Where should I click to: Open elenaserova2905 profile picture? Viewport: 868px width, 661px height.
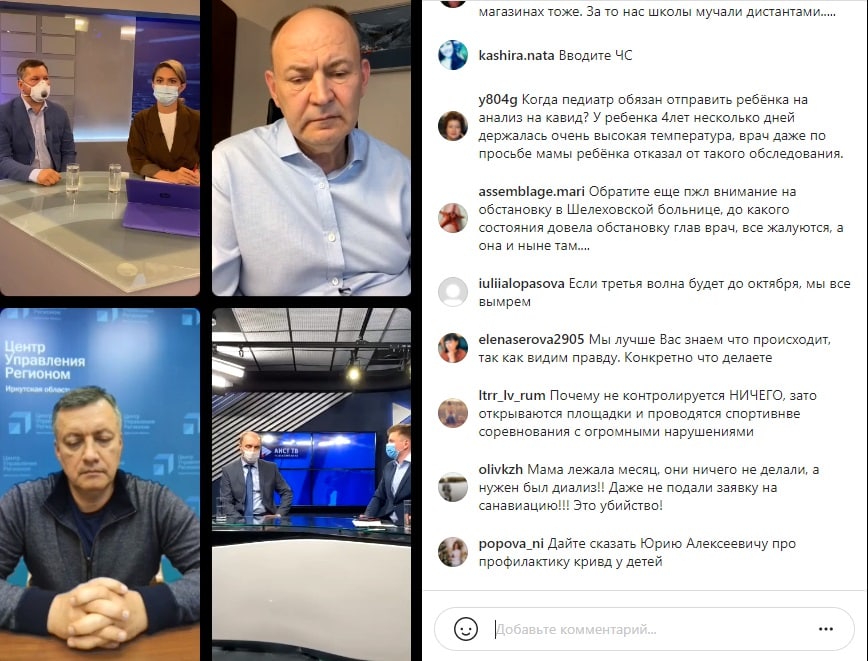(x=453, y=348)
